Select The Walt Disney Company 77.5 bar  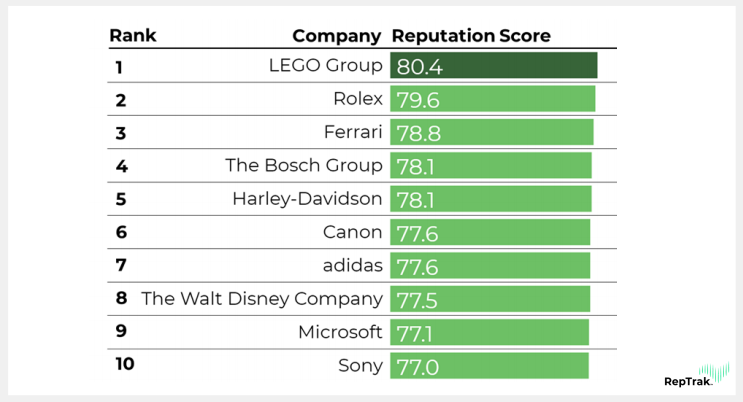pos(489,298)
